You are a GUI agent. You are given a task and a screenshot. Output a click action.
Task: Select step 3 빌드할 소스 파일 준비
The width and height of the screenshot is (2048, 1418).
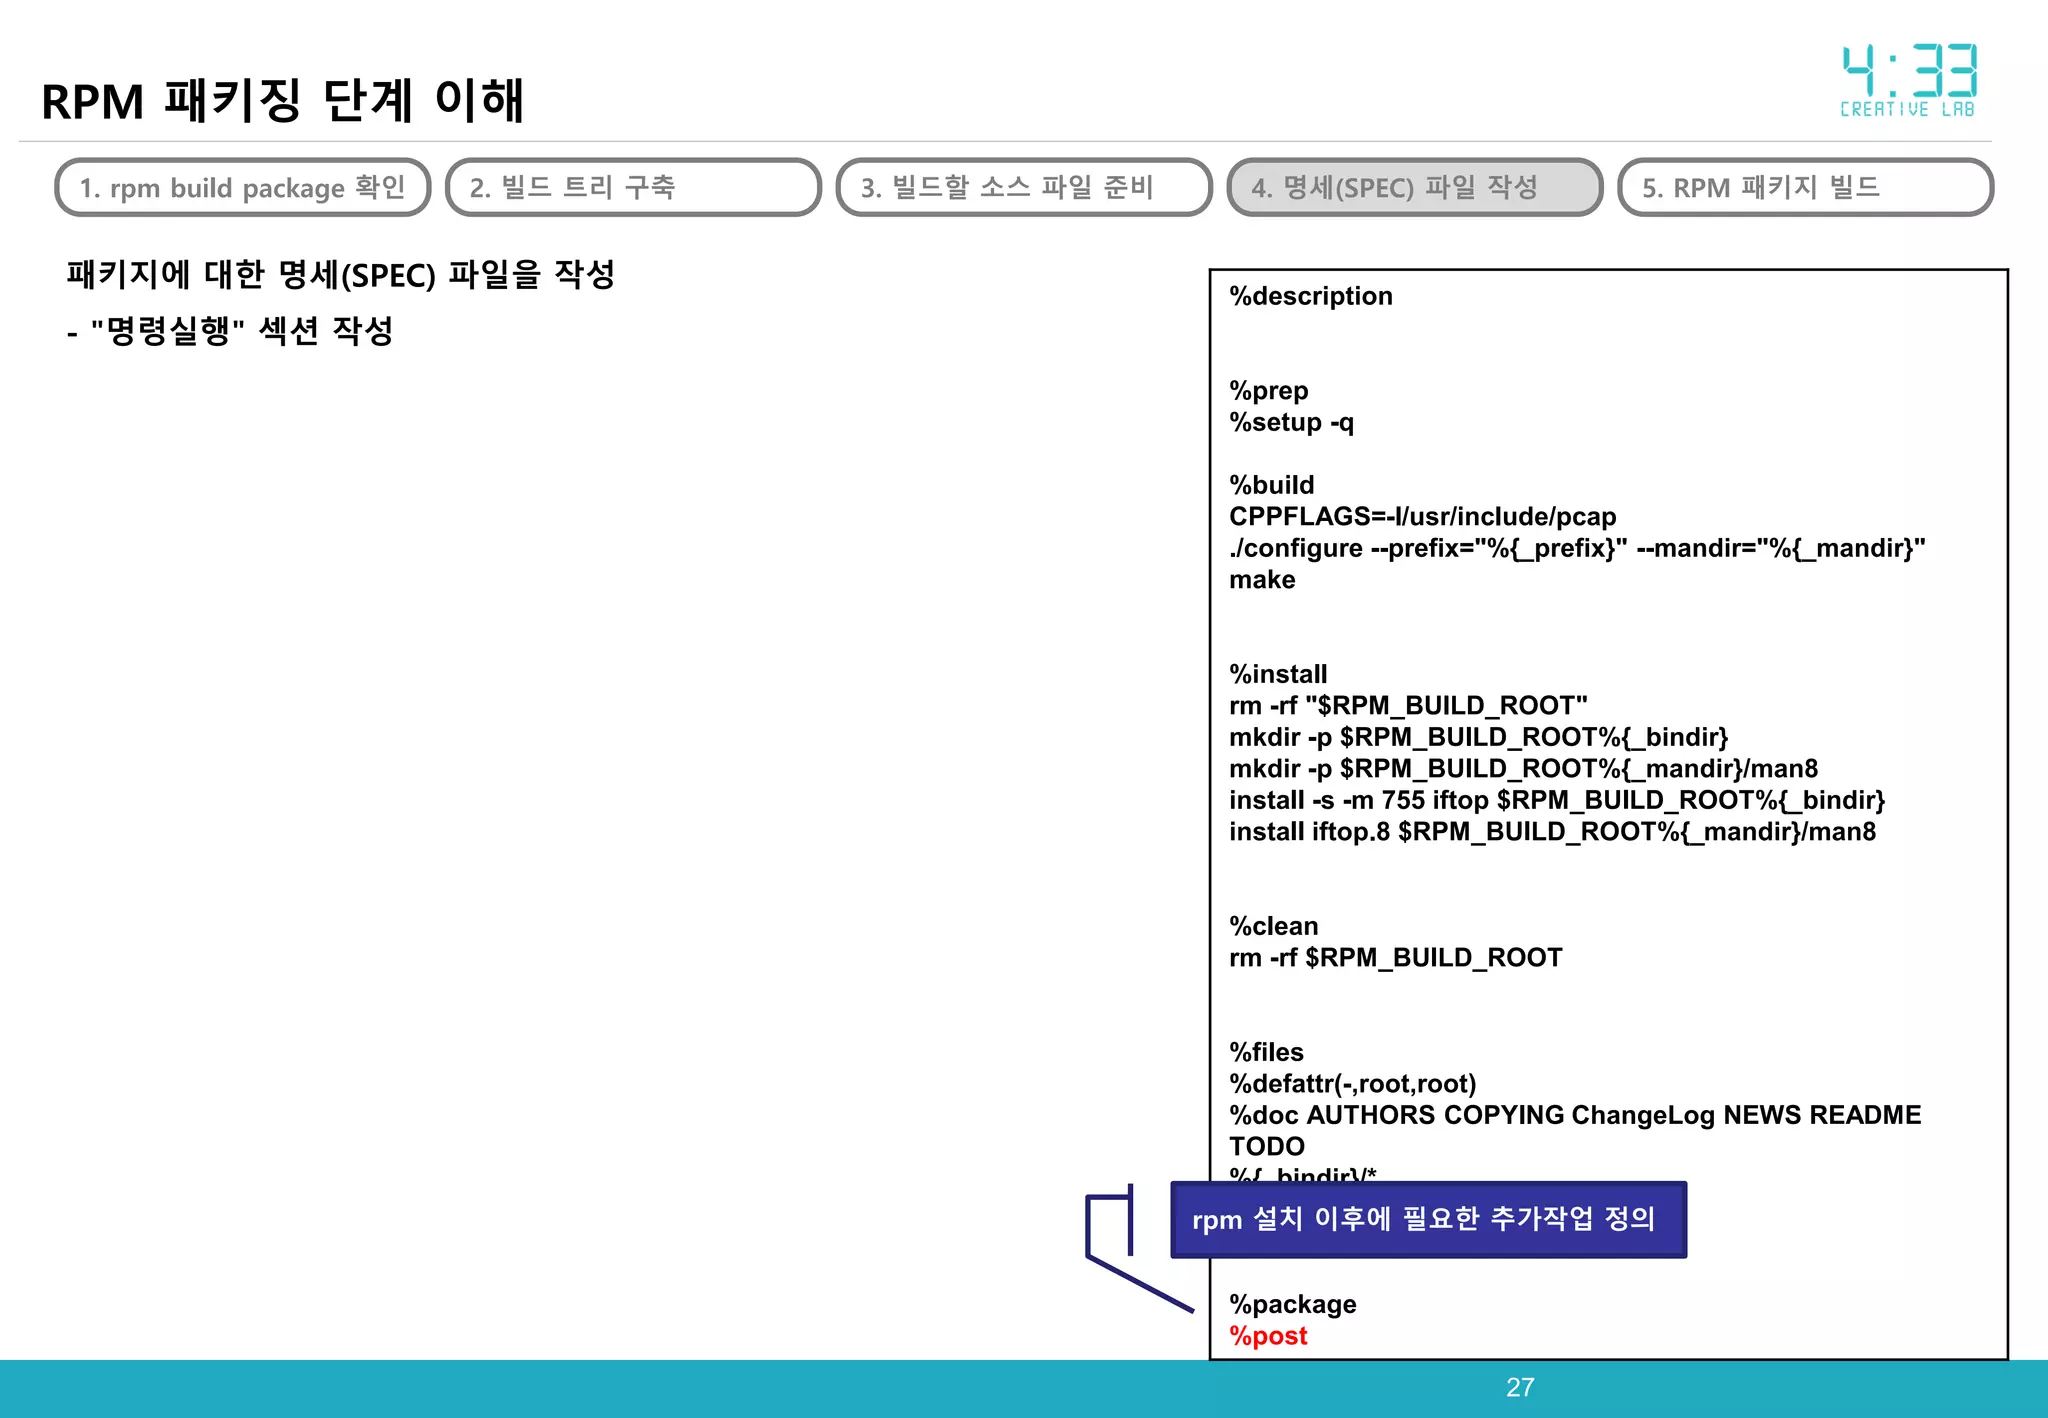coord(1024,188)
